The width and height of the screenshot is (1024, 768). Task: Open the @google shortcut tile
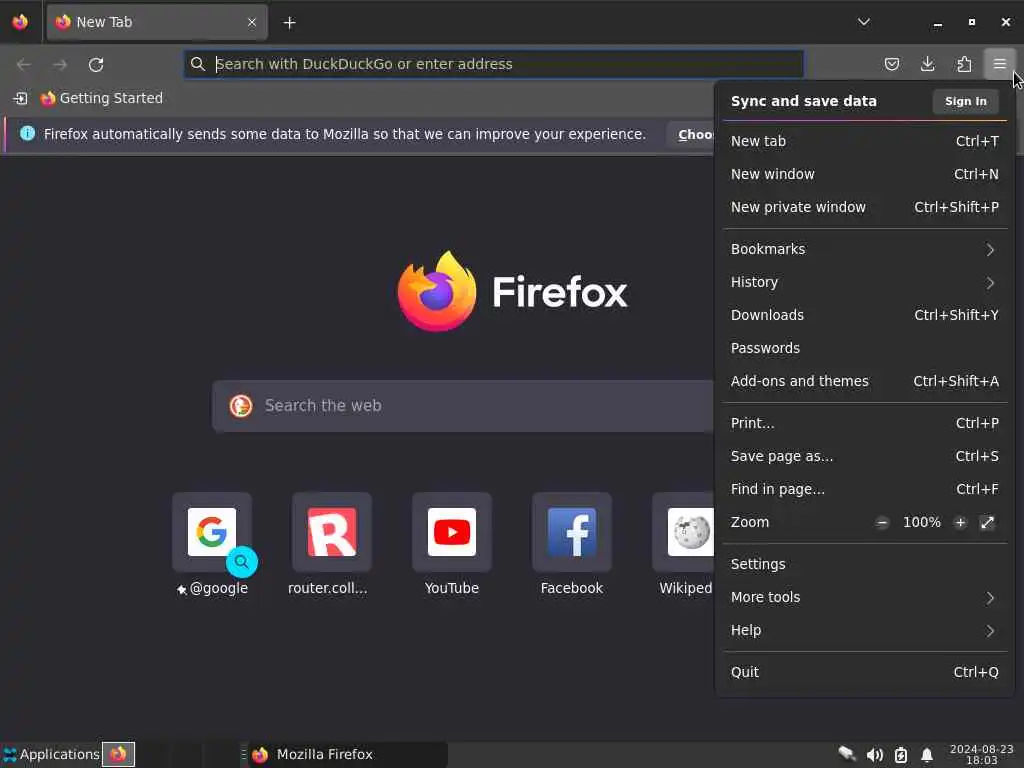212,545
